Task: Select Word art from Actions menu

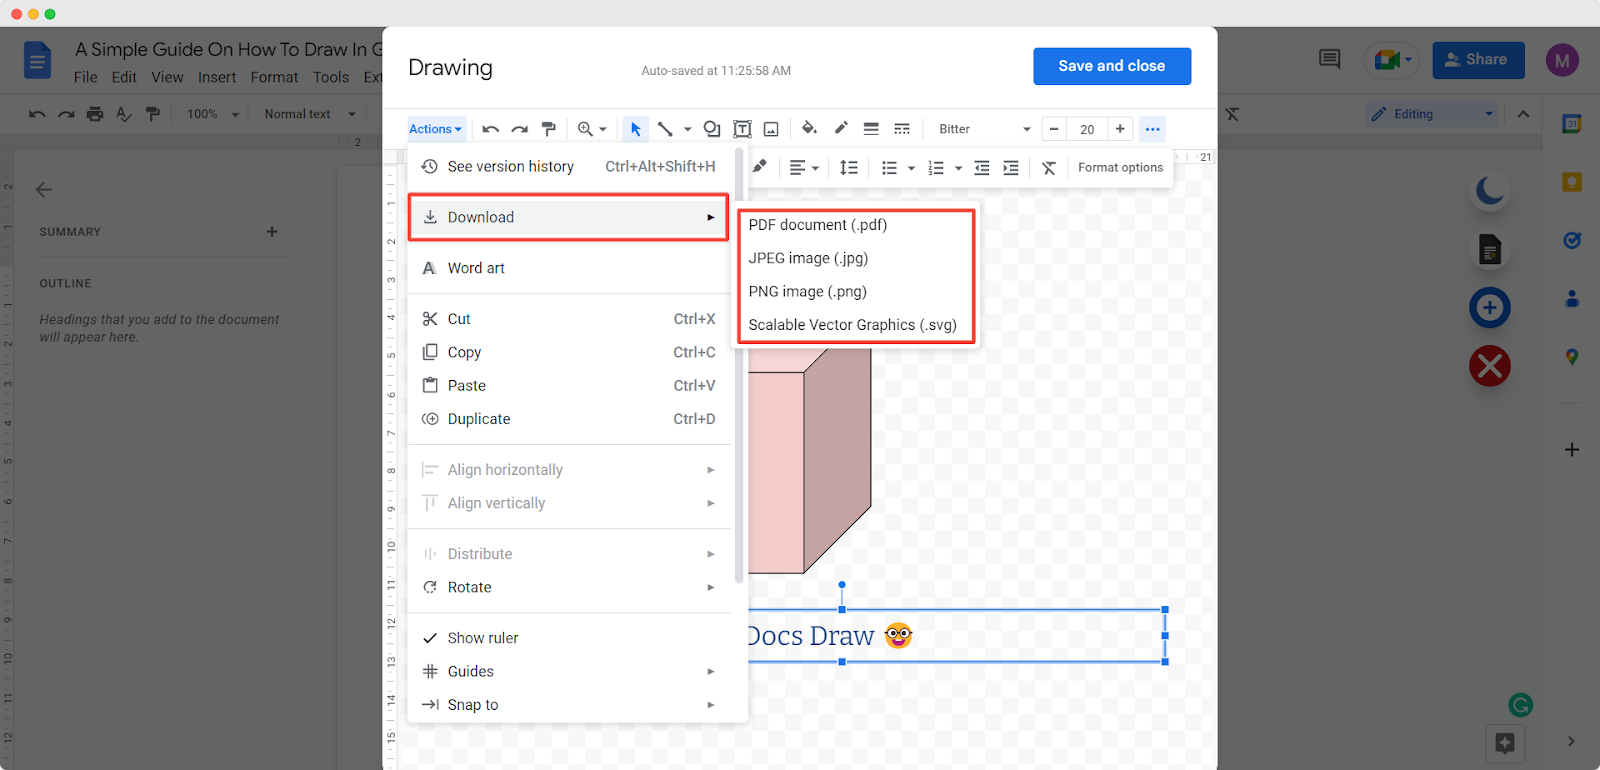Action: pos(569,268)
